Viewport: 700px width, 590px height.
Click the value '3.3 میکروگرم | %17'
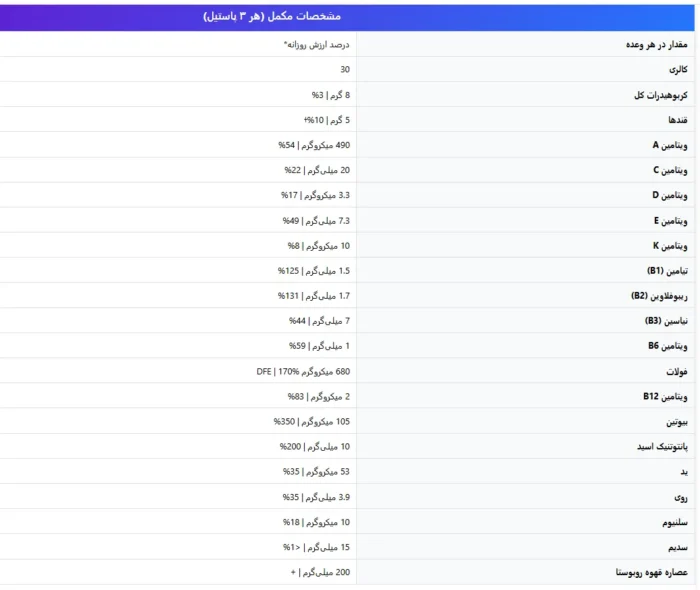point(316,195)
